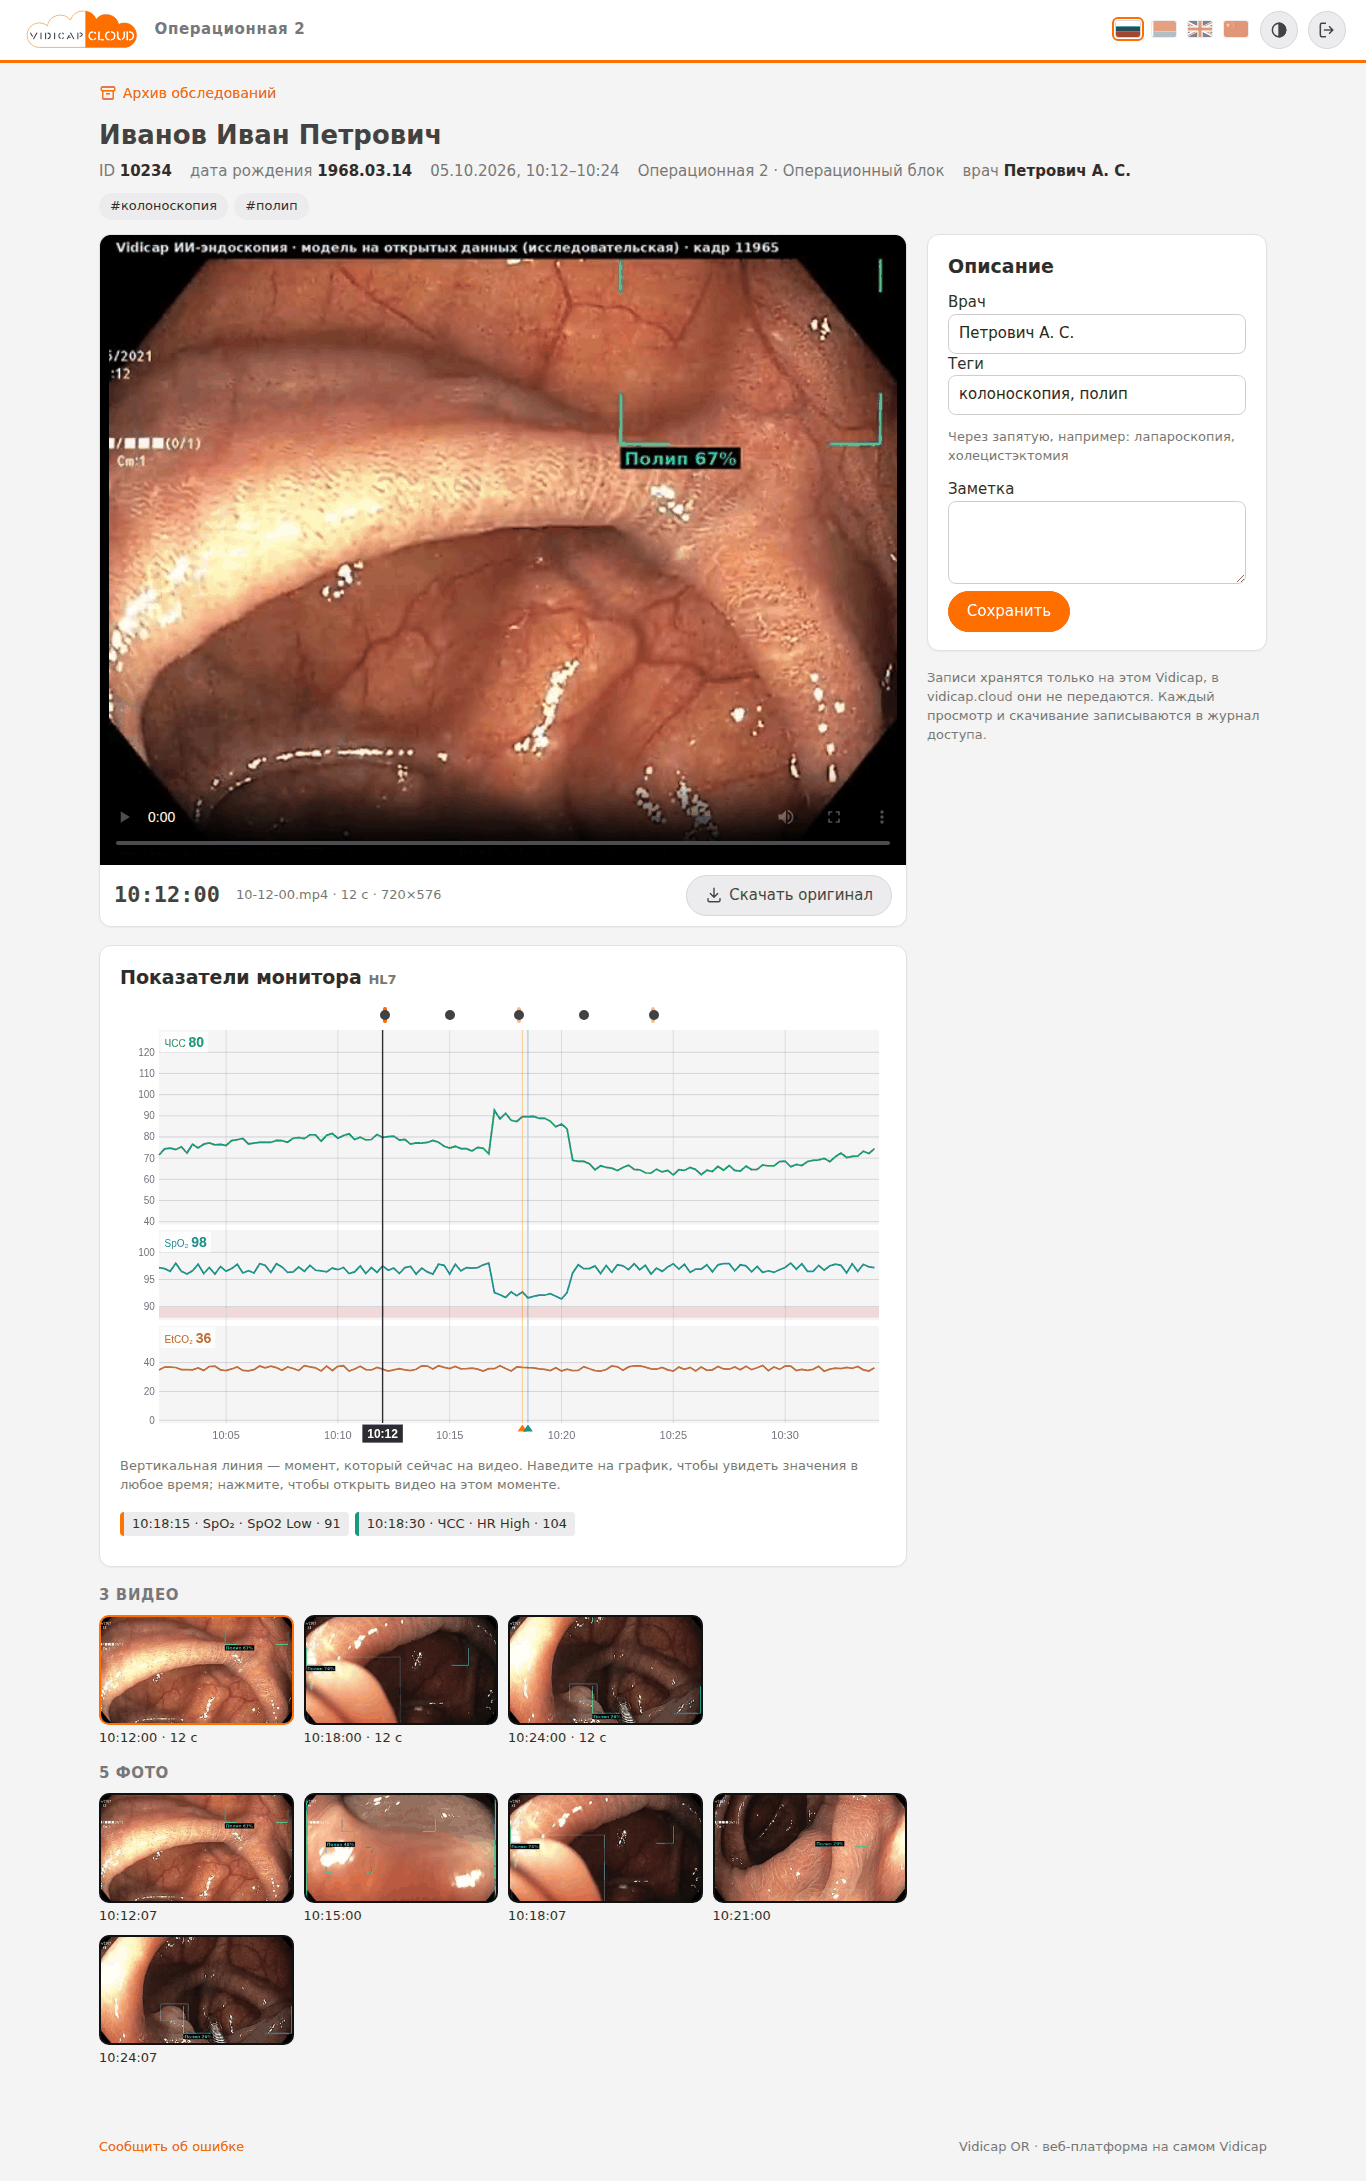Click the #колоноскопия tag chip
Viewport: 1366px width, 2181px height.
[x=163, y=206]
